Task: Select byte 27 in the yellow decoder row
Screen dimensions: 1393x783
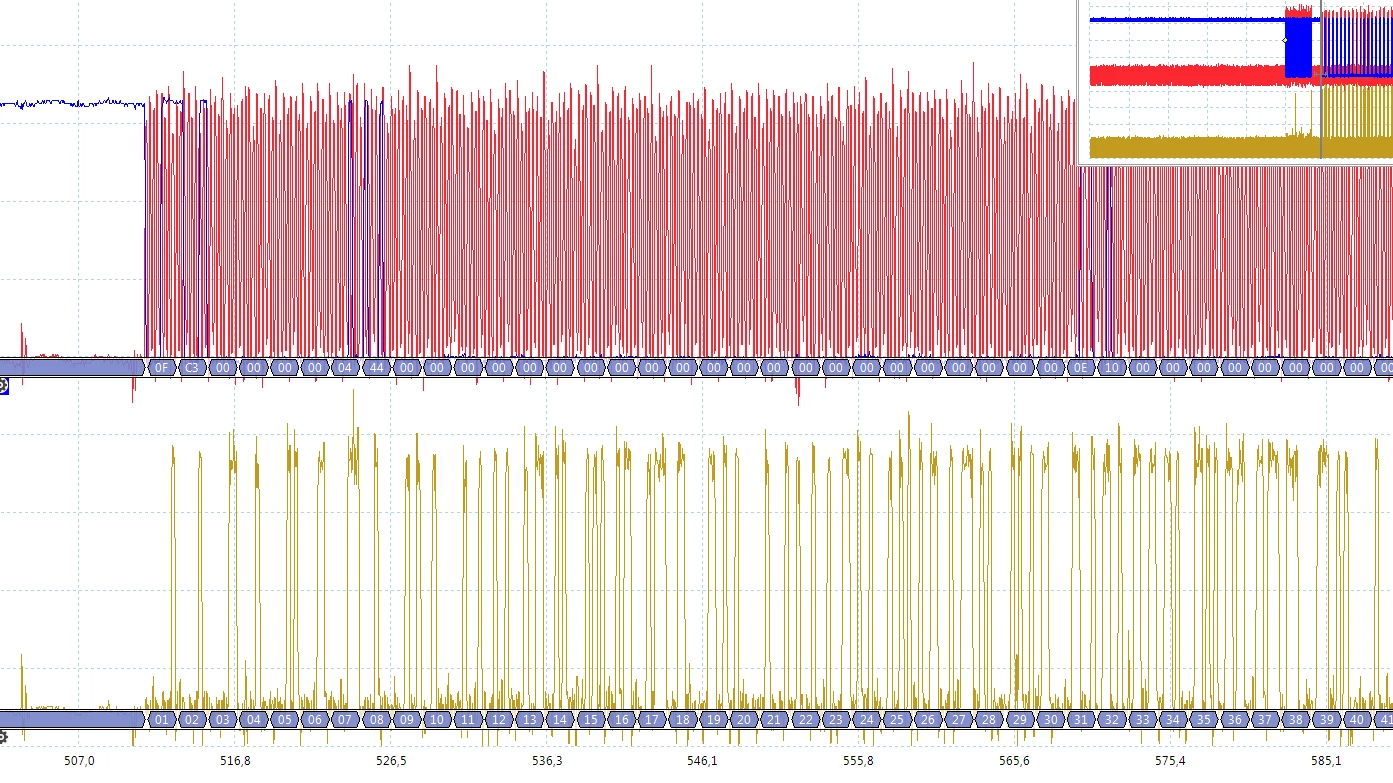Action: pyautogui.click(x=958, y=719)
